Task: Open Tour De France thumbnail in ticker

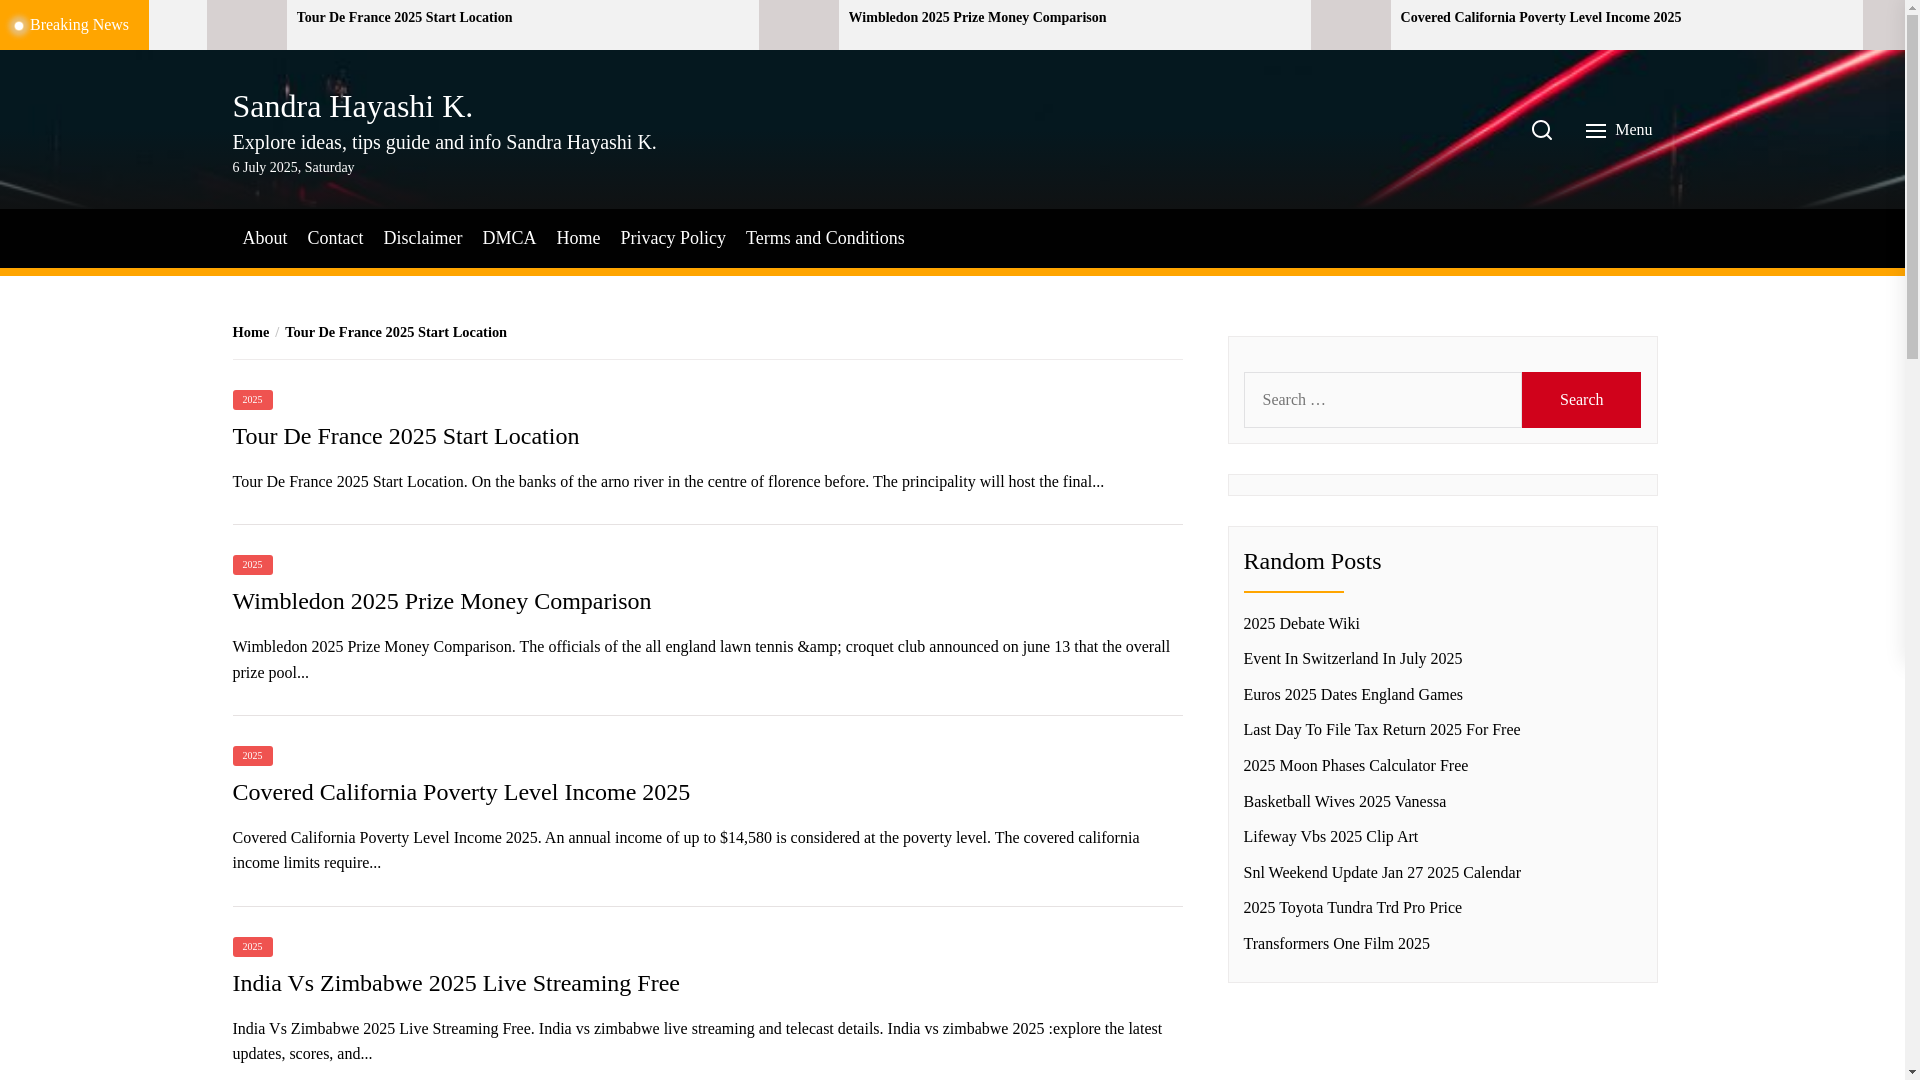Action: click(x=246, y=25)
